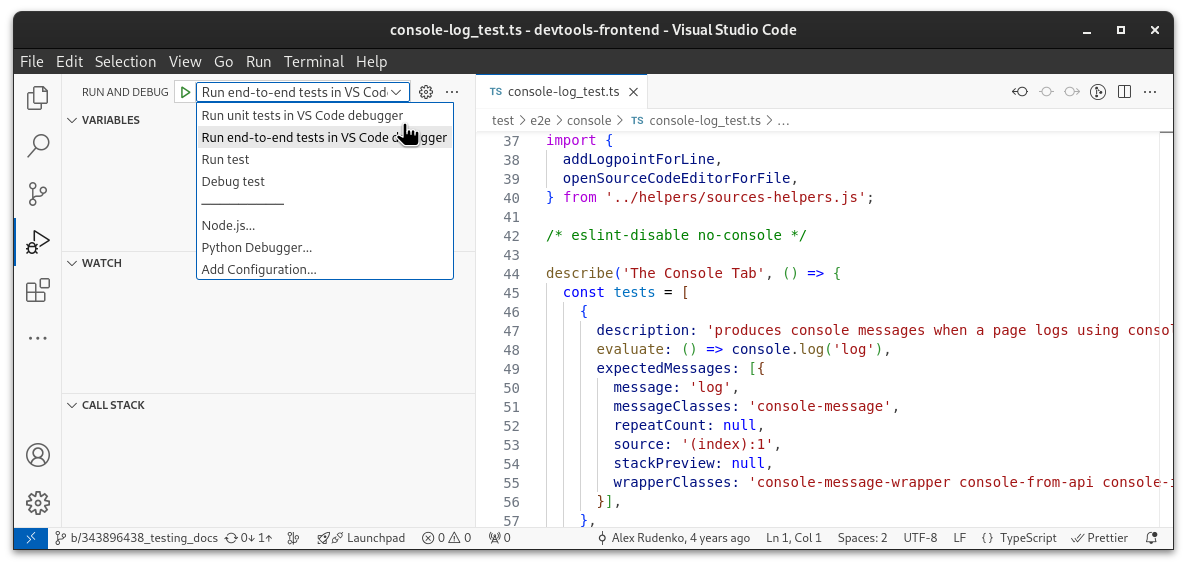Open the Source Control view
This screenshot has width=1187, height=566.
click(38, 193)
